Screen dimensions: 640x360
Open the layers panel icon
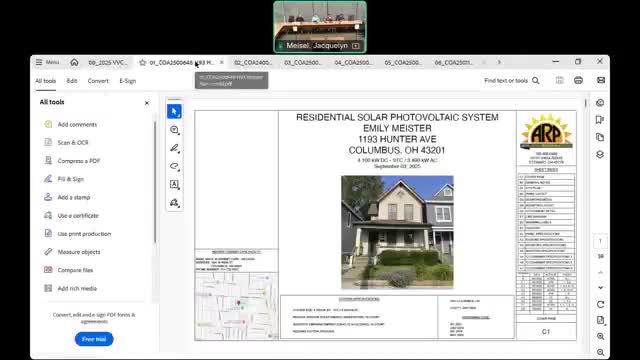600,155
